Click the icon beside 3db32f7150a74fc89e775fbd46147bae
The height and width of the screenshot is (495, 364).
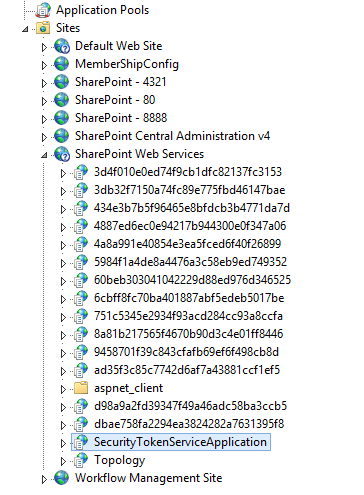click(x=81, y=190)
